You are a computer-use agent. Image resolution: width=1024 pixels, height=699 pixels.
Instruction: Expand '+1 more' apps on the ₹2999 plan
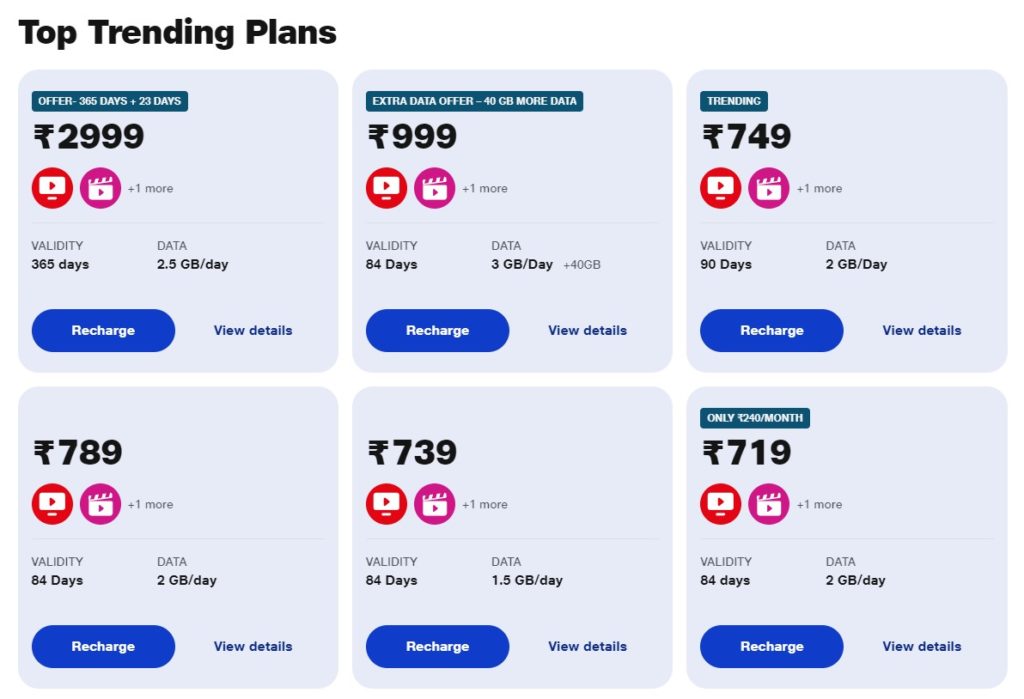tap(150, 188)
